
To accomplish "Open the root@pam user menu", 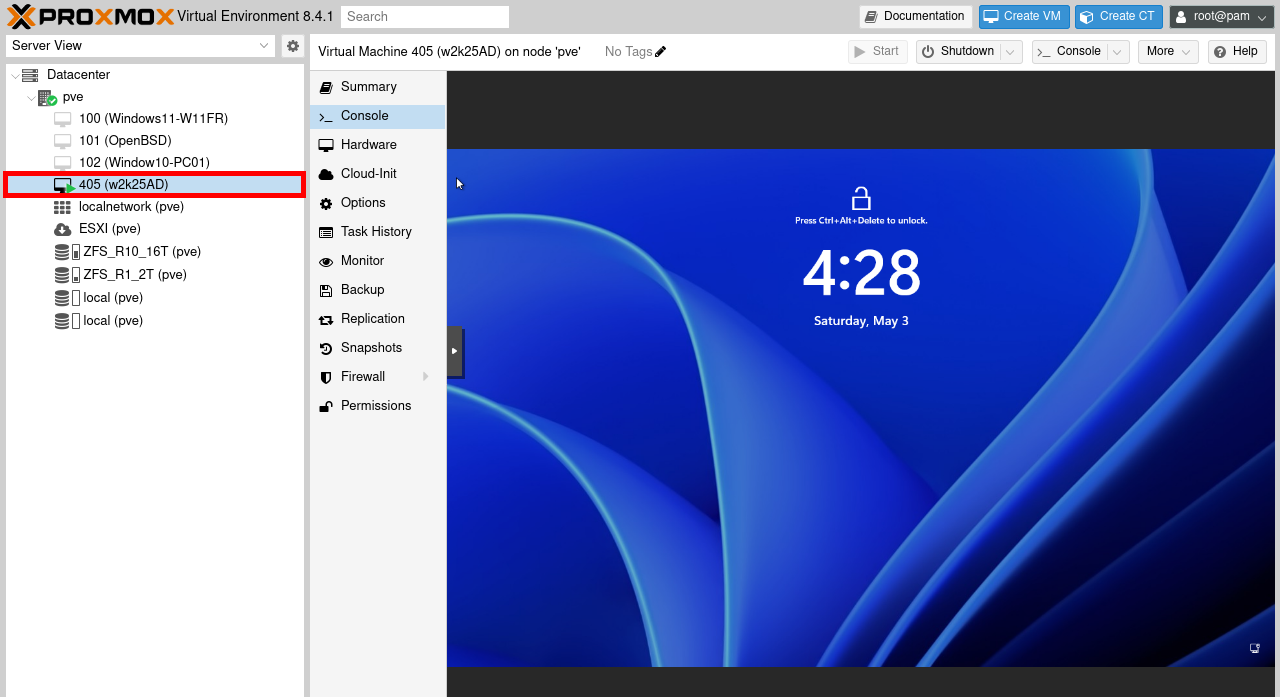I will 1219,16.
